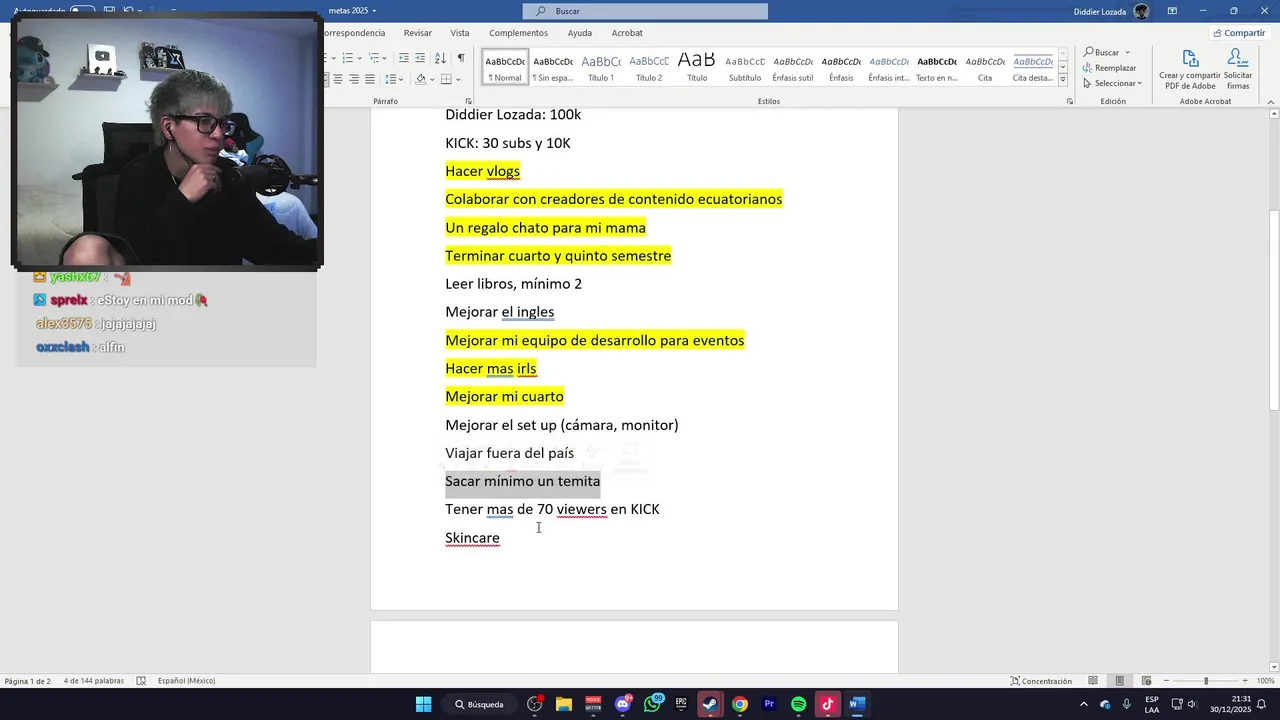Open Discord from the taskbar
1280x720 pixels.
[623, 704]
